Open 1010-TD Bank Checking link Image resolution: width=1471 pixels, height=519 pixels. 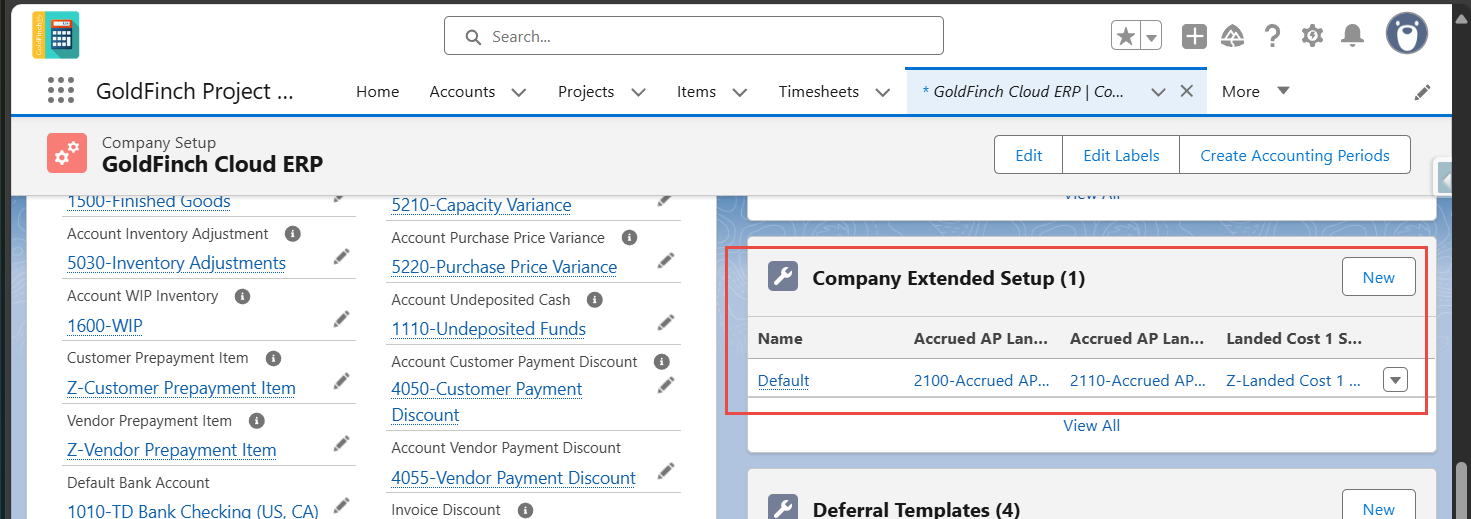tap(193, 511)
